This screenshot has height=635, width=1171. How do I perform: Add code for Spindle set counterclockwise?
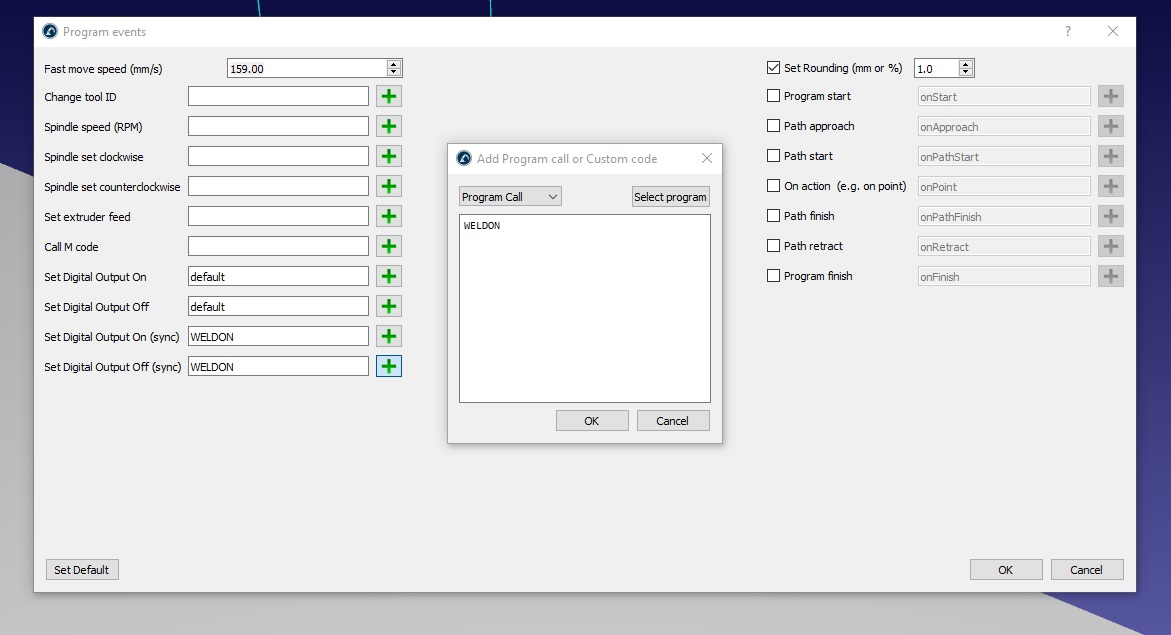(x=388, y=186)
